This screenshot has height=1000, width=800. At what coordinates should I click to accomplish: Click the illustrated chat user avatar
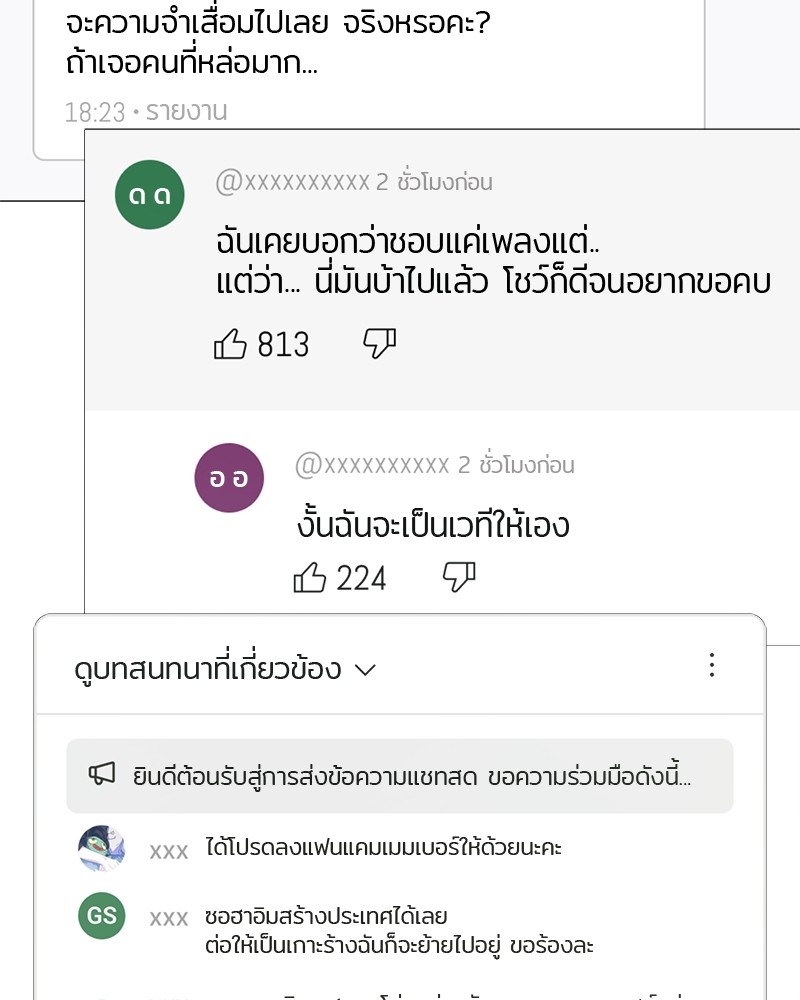tap(101, 848)
